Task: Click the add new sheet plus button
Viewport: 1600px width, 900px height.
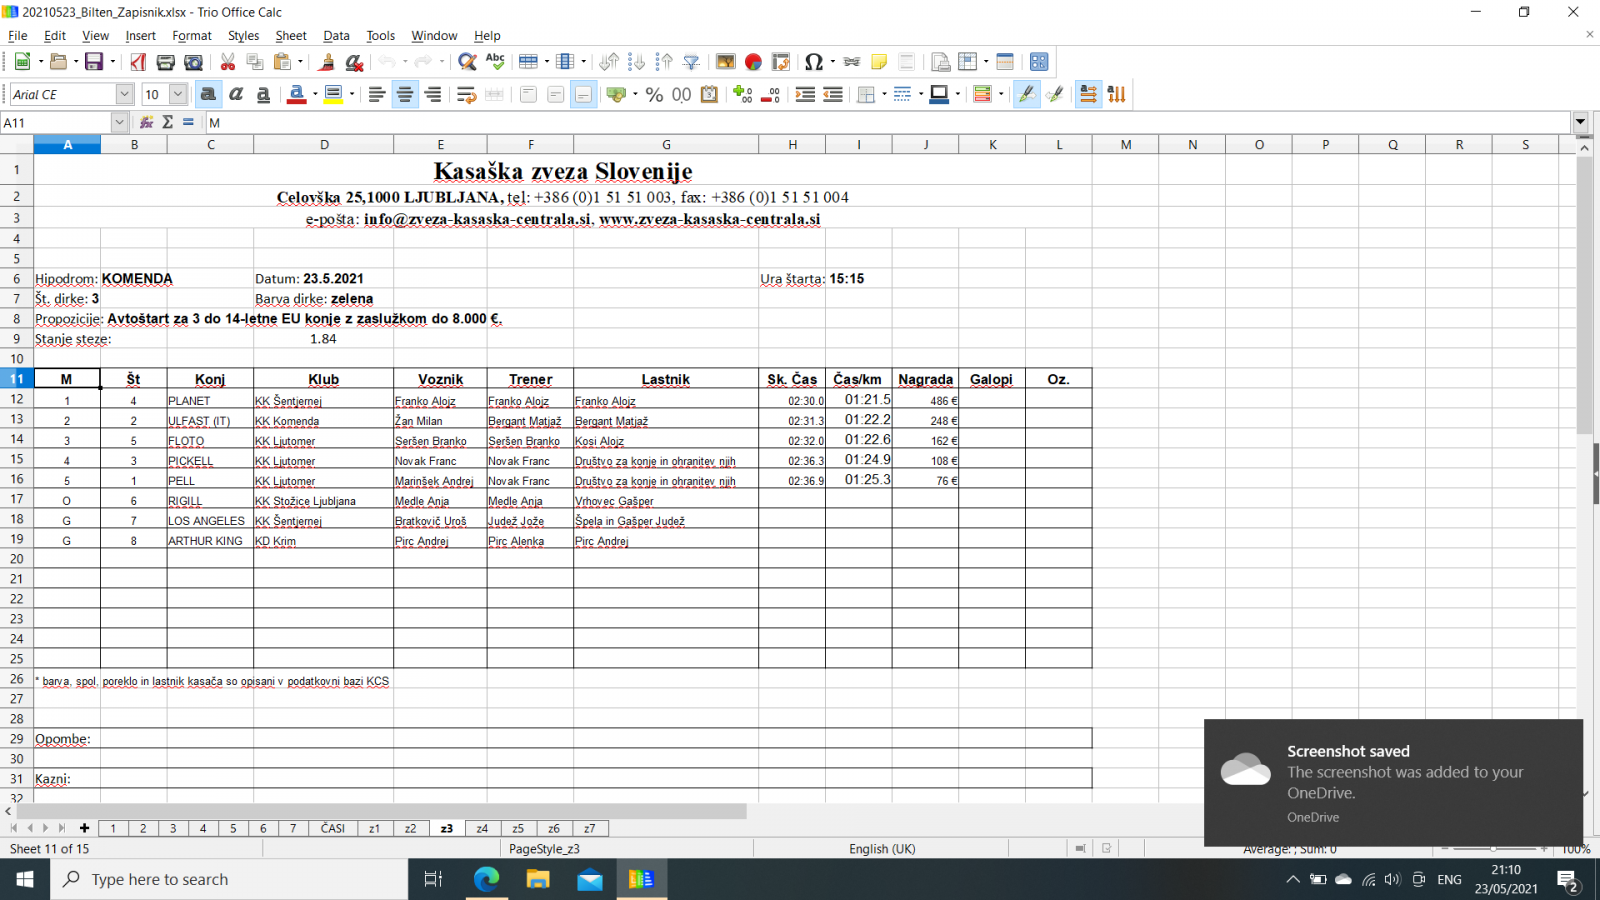Action: tap(85, 828)
